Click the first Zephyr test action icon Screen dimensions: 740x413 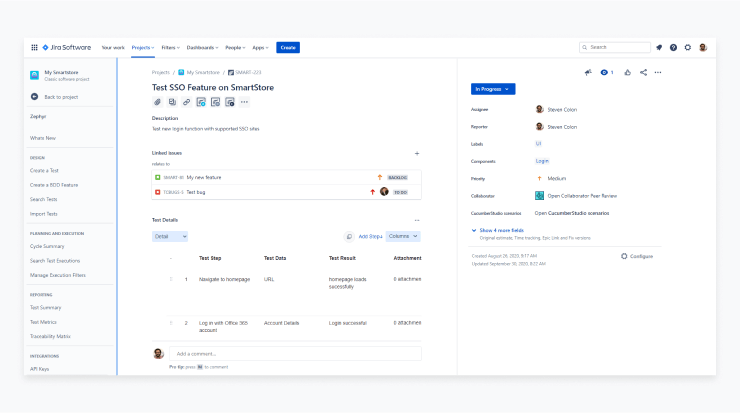201,102
